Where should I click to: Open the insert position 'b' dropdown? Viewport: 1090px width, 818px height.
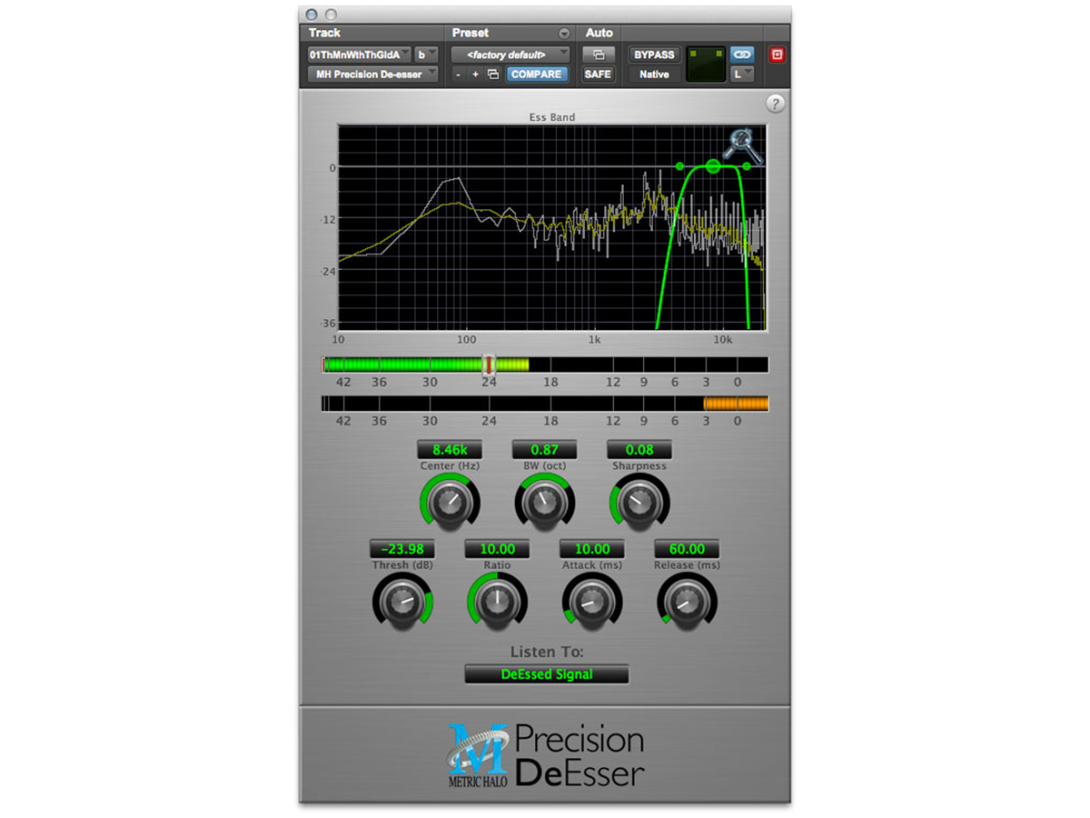(x=425, y=54)
